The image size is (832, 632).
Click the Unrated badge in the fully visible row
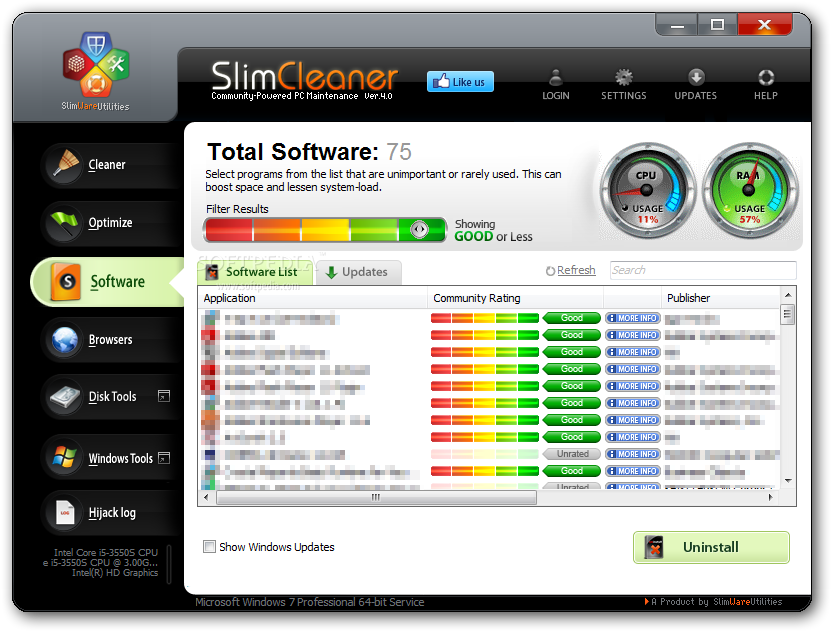[572, 454]
